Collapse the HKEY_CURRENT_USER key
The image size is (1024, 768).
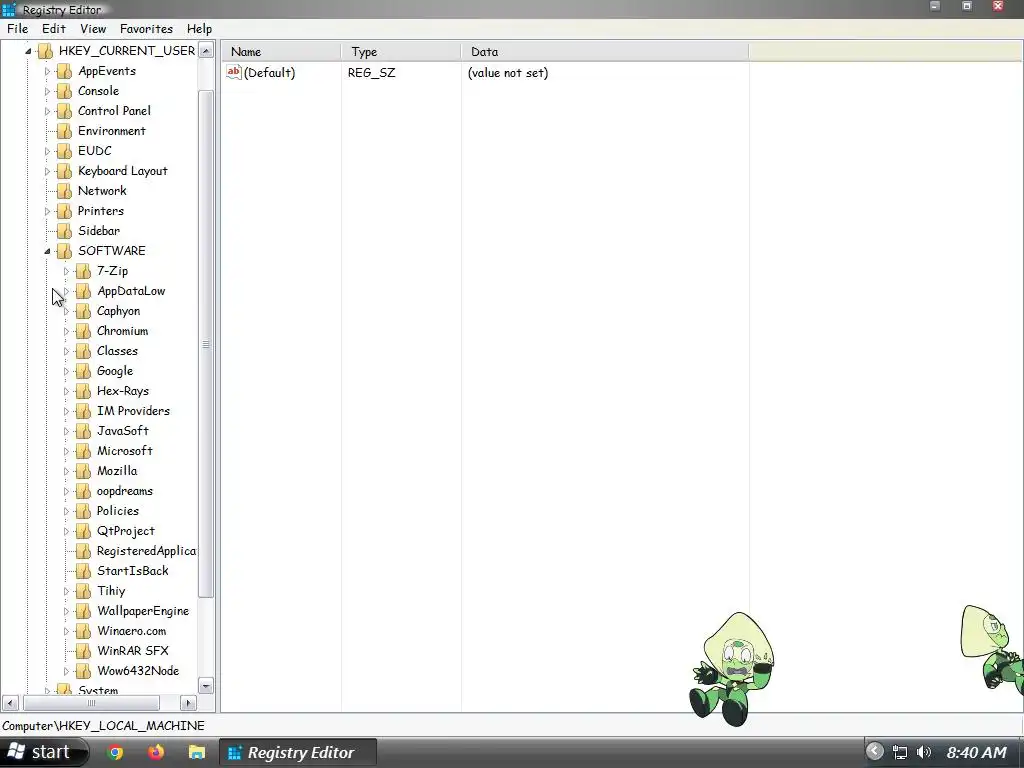tap(28, 51)
